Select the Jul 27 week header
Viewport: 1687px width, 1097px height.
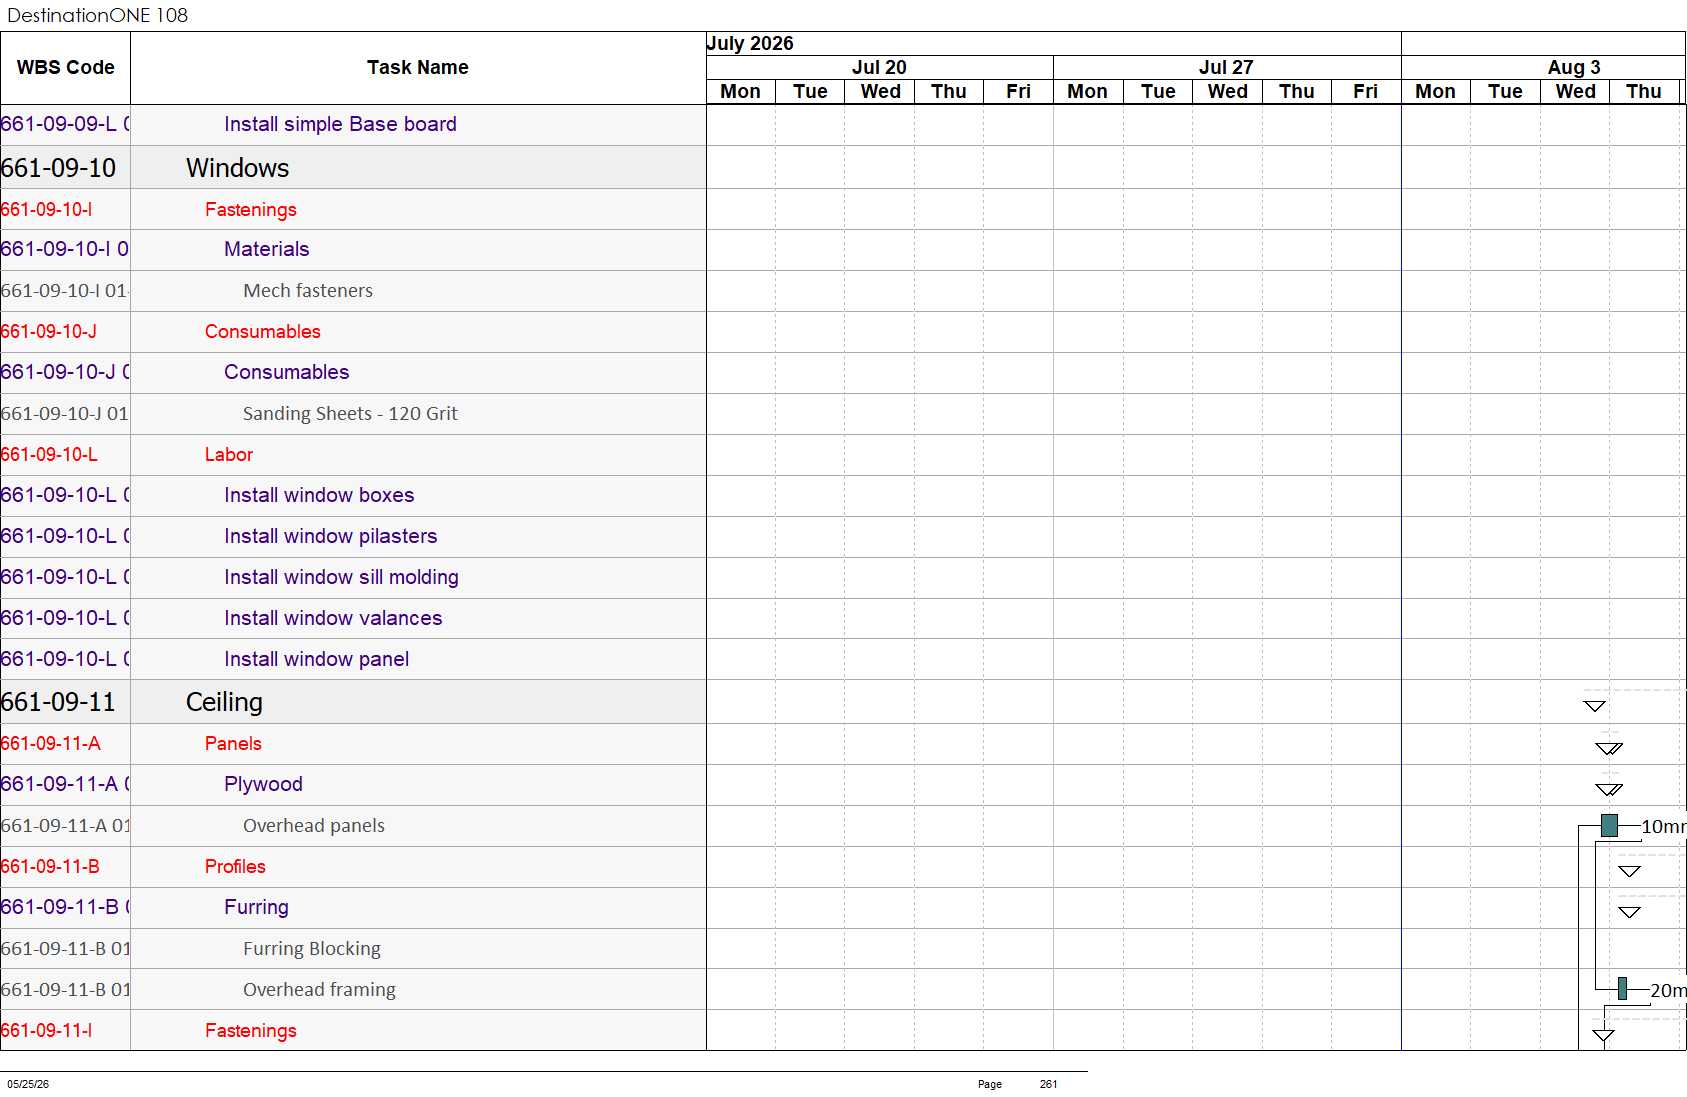click(1226, 67)
